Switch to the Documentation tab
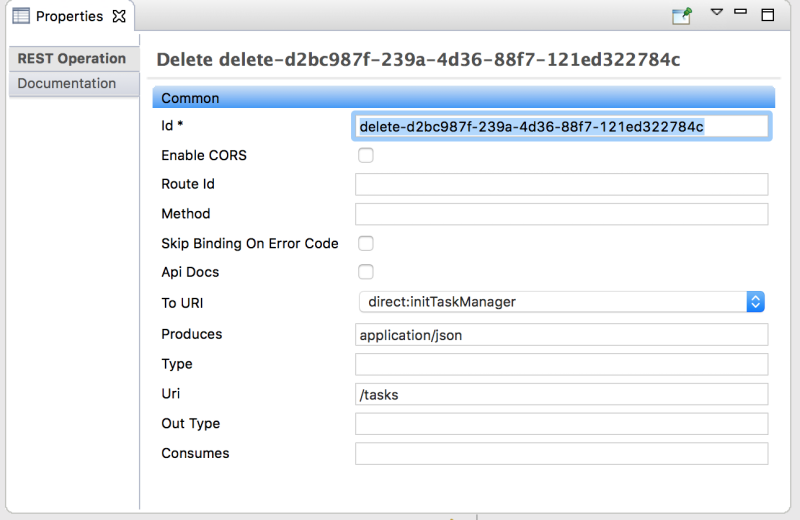 coord(67,83)
